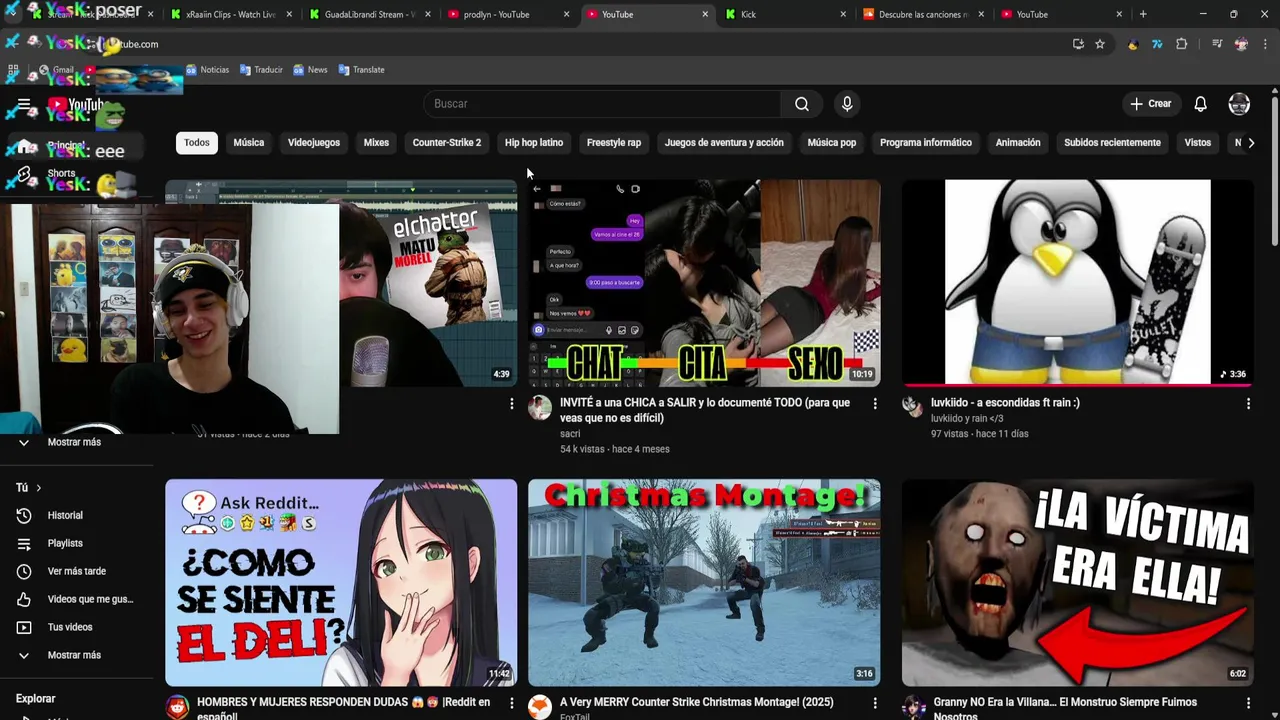Open options for HOMBRES Y MUJERES video
The width and height of the screenshot is (1280, 720).
(x=512, y=704)
